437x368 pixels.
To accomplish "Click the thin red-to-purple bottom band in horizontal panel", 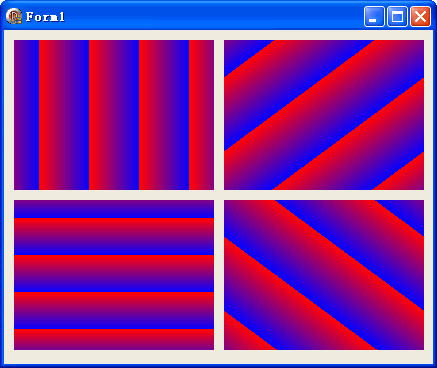I will tap(114, 339).
